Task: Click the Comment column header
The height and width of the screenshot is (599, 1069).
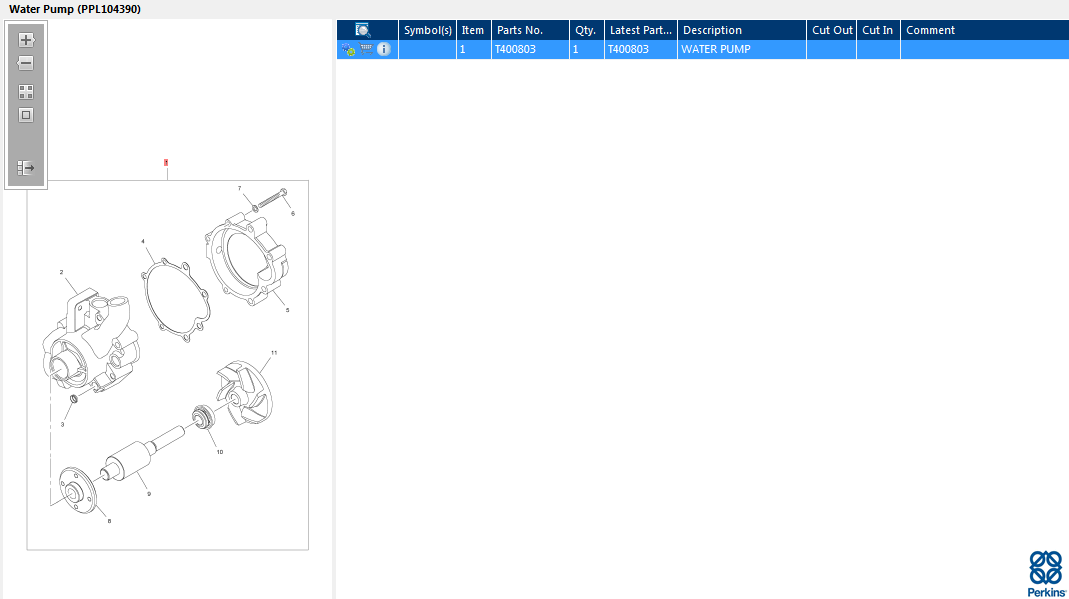Action: (984, 30)
